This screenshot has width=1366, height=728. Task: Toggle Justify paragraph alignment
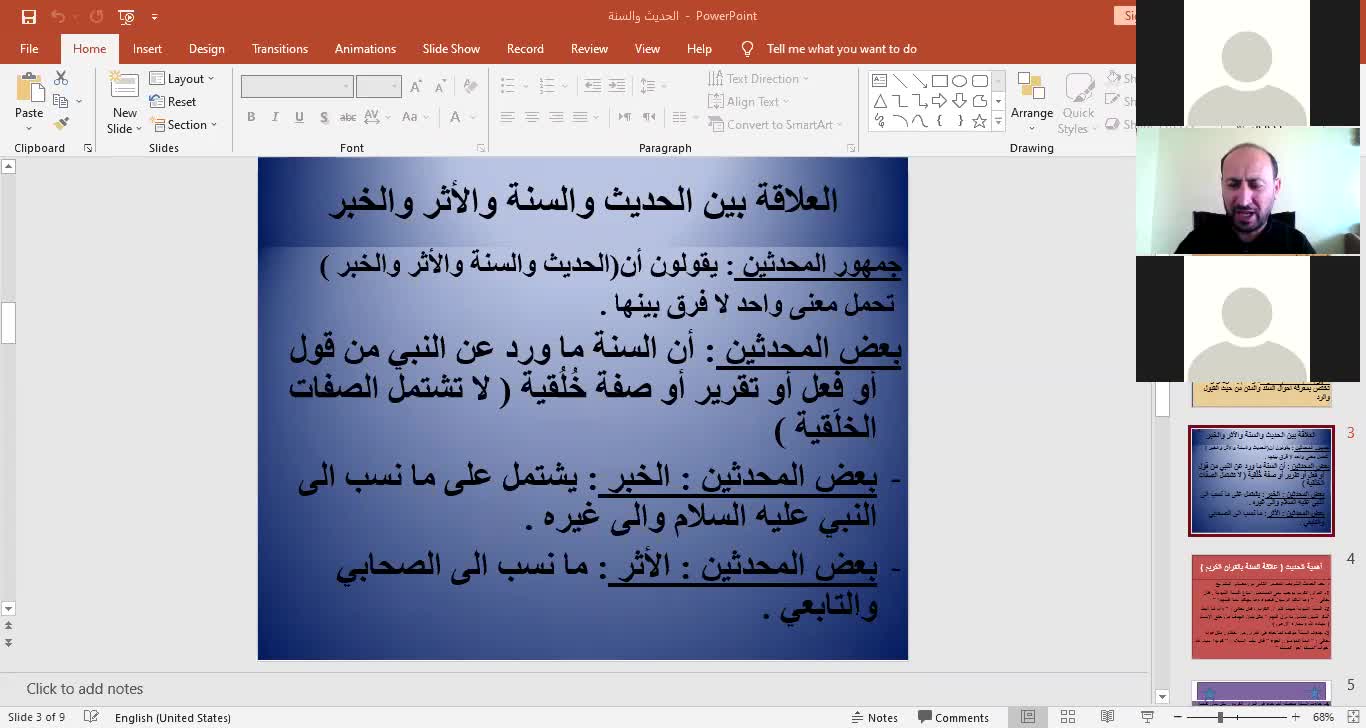pos(579,117)
